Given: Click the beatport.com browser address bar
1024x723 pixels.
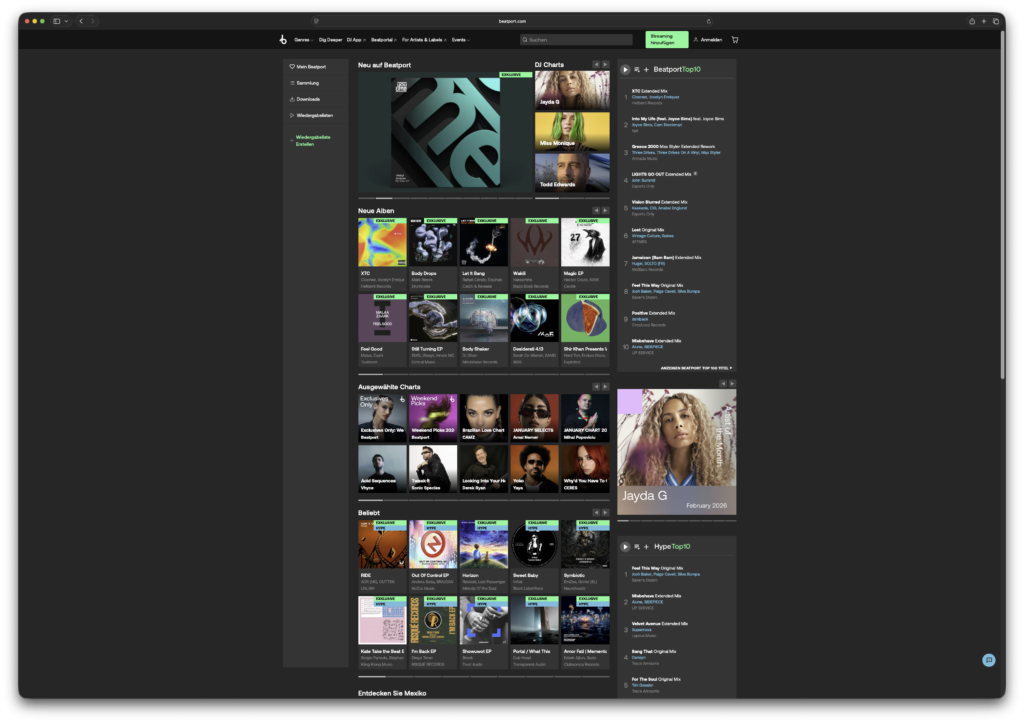Looking at the screenshot, I should click(512, 21).
